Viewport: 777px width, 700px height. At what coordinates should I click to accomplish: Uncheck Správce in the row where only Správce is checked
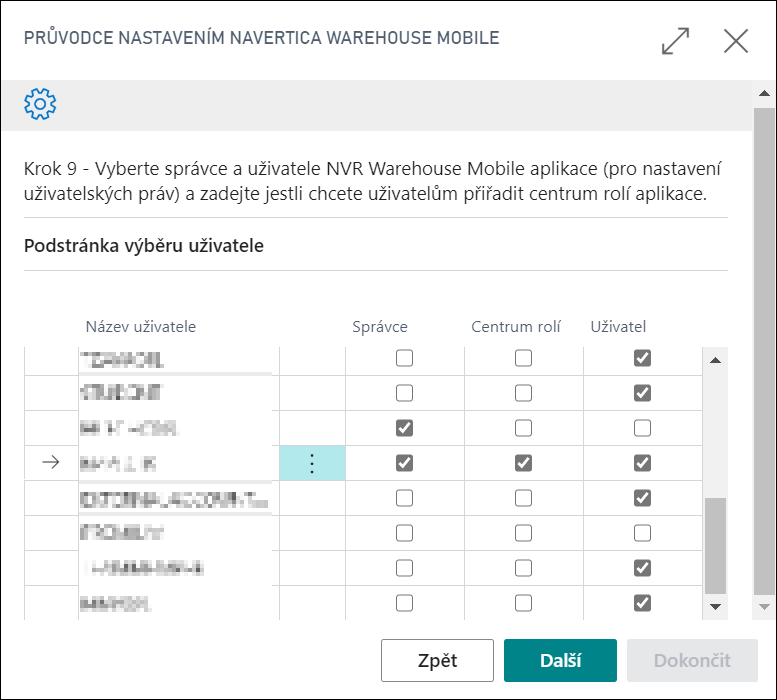pos(404,428)
